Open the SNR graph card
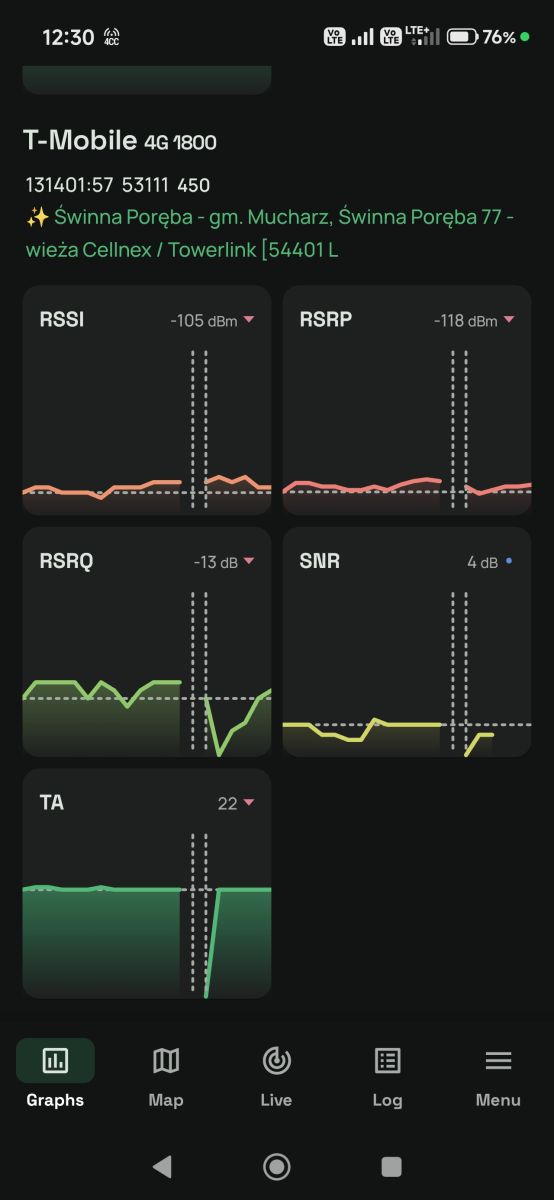This screenshot has width=554, height=1200. 407,642
